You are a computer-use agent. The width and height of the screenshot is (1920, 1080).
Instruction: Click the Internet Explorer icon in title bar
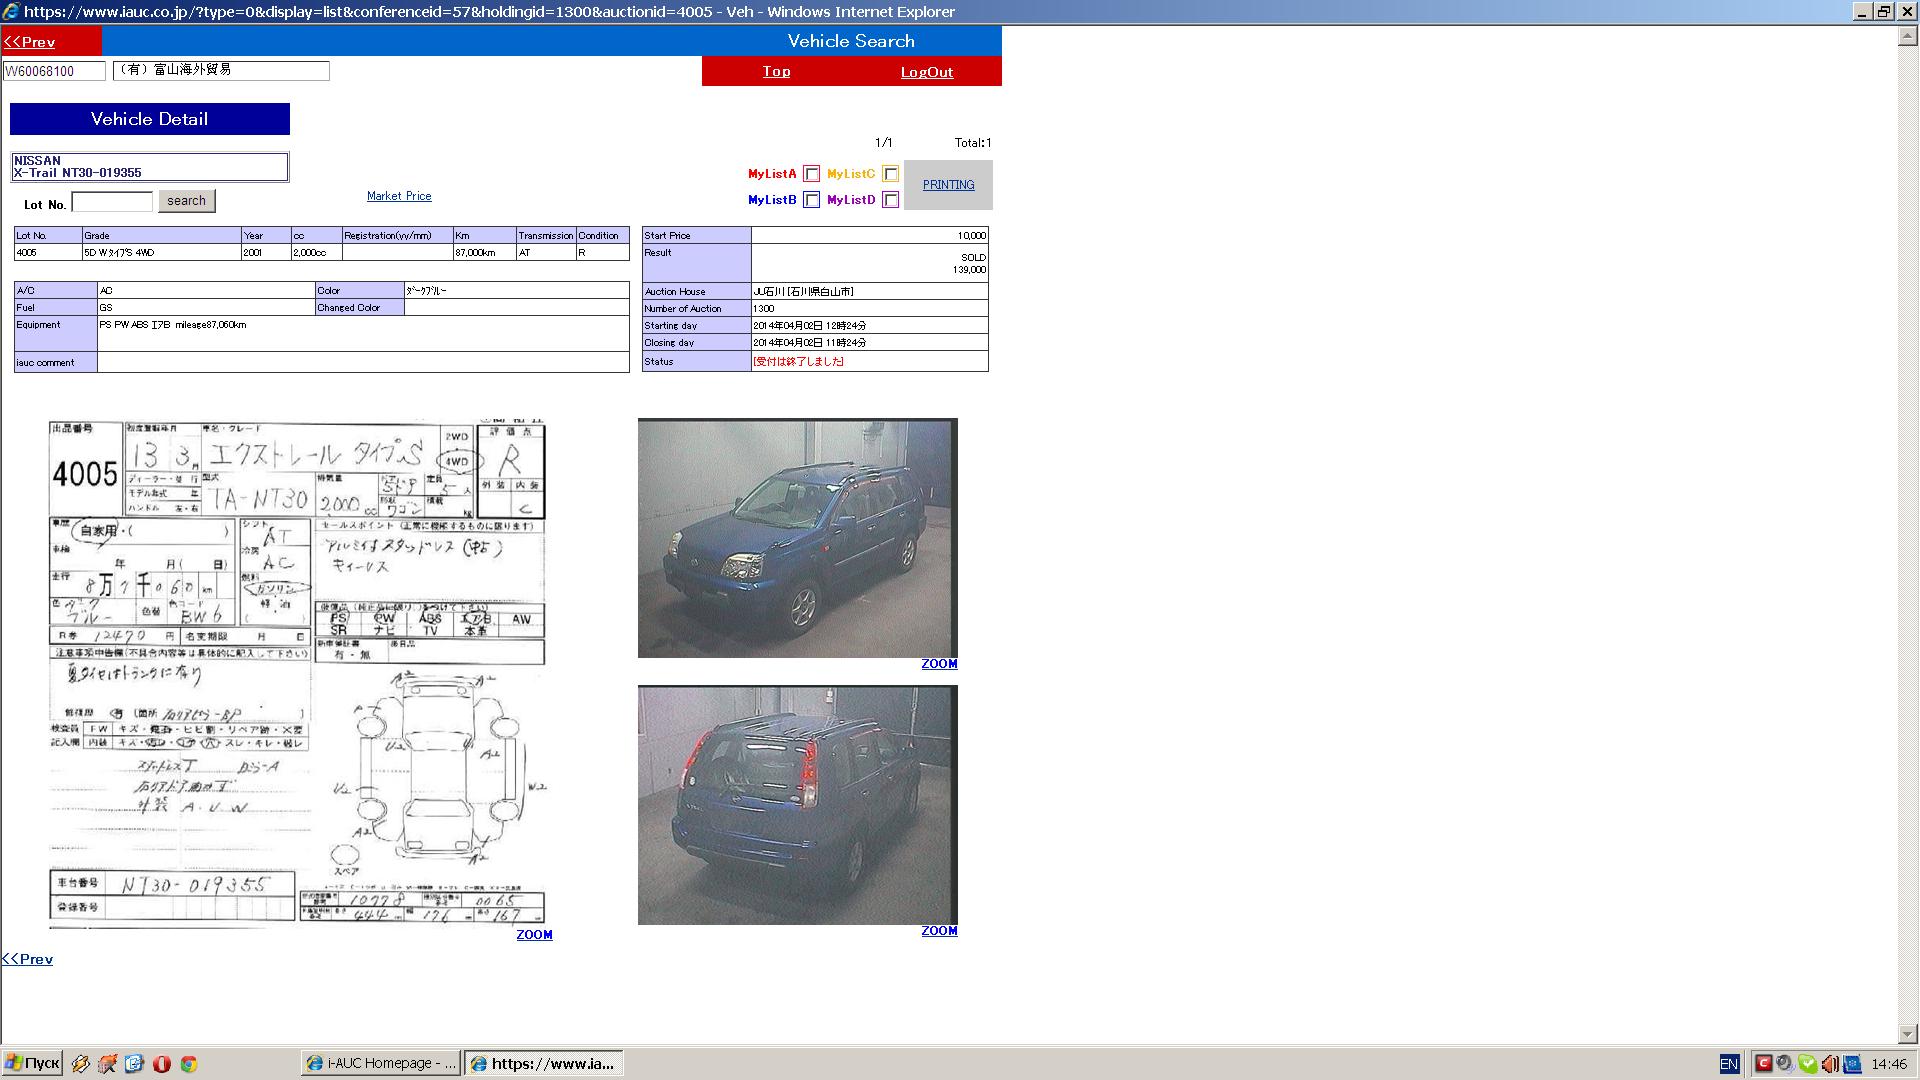coord(11,11)
